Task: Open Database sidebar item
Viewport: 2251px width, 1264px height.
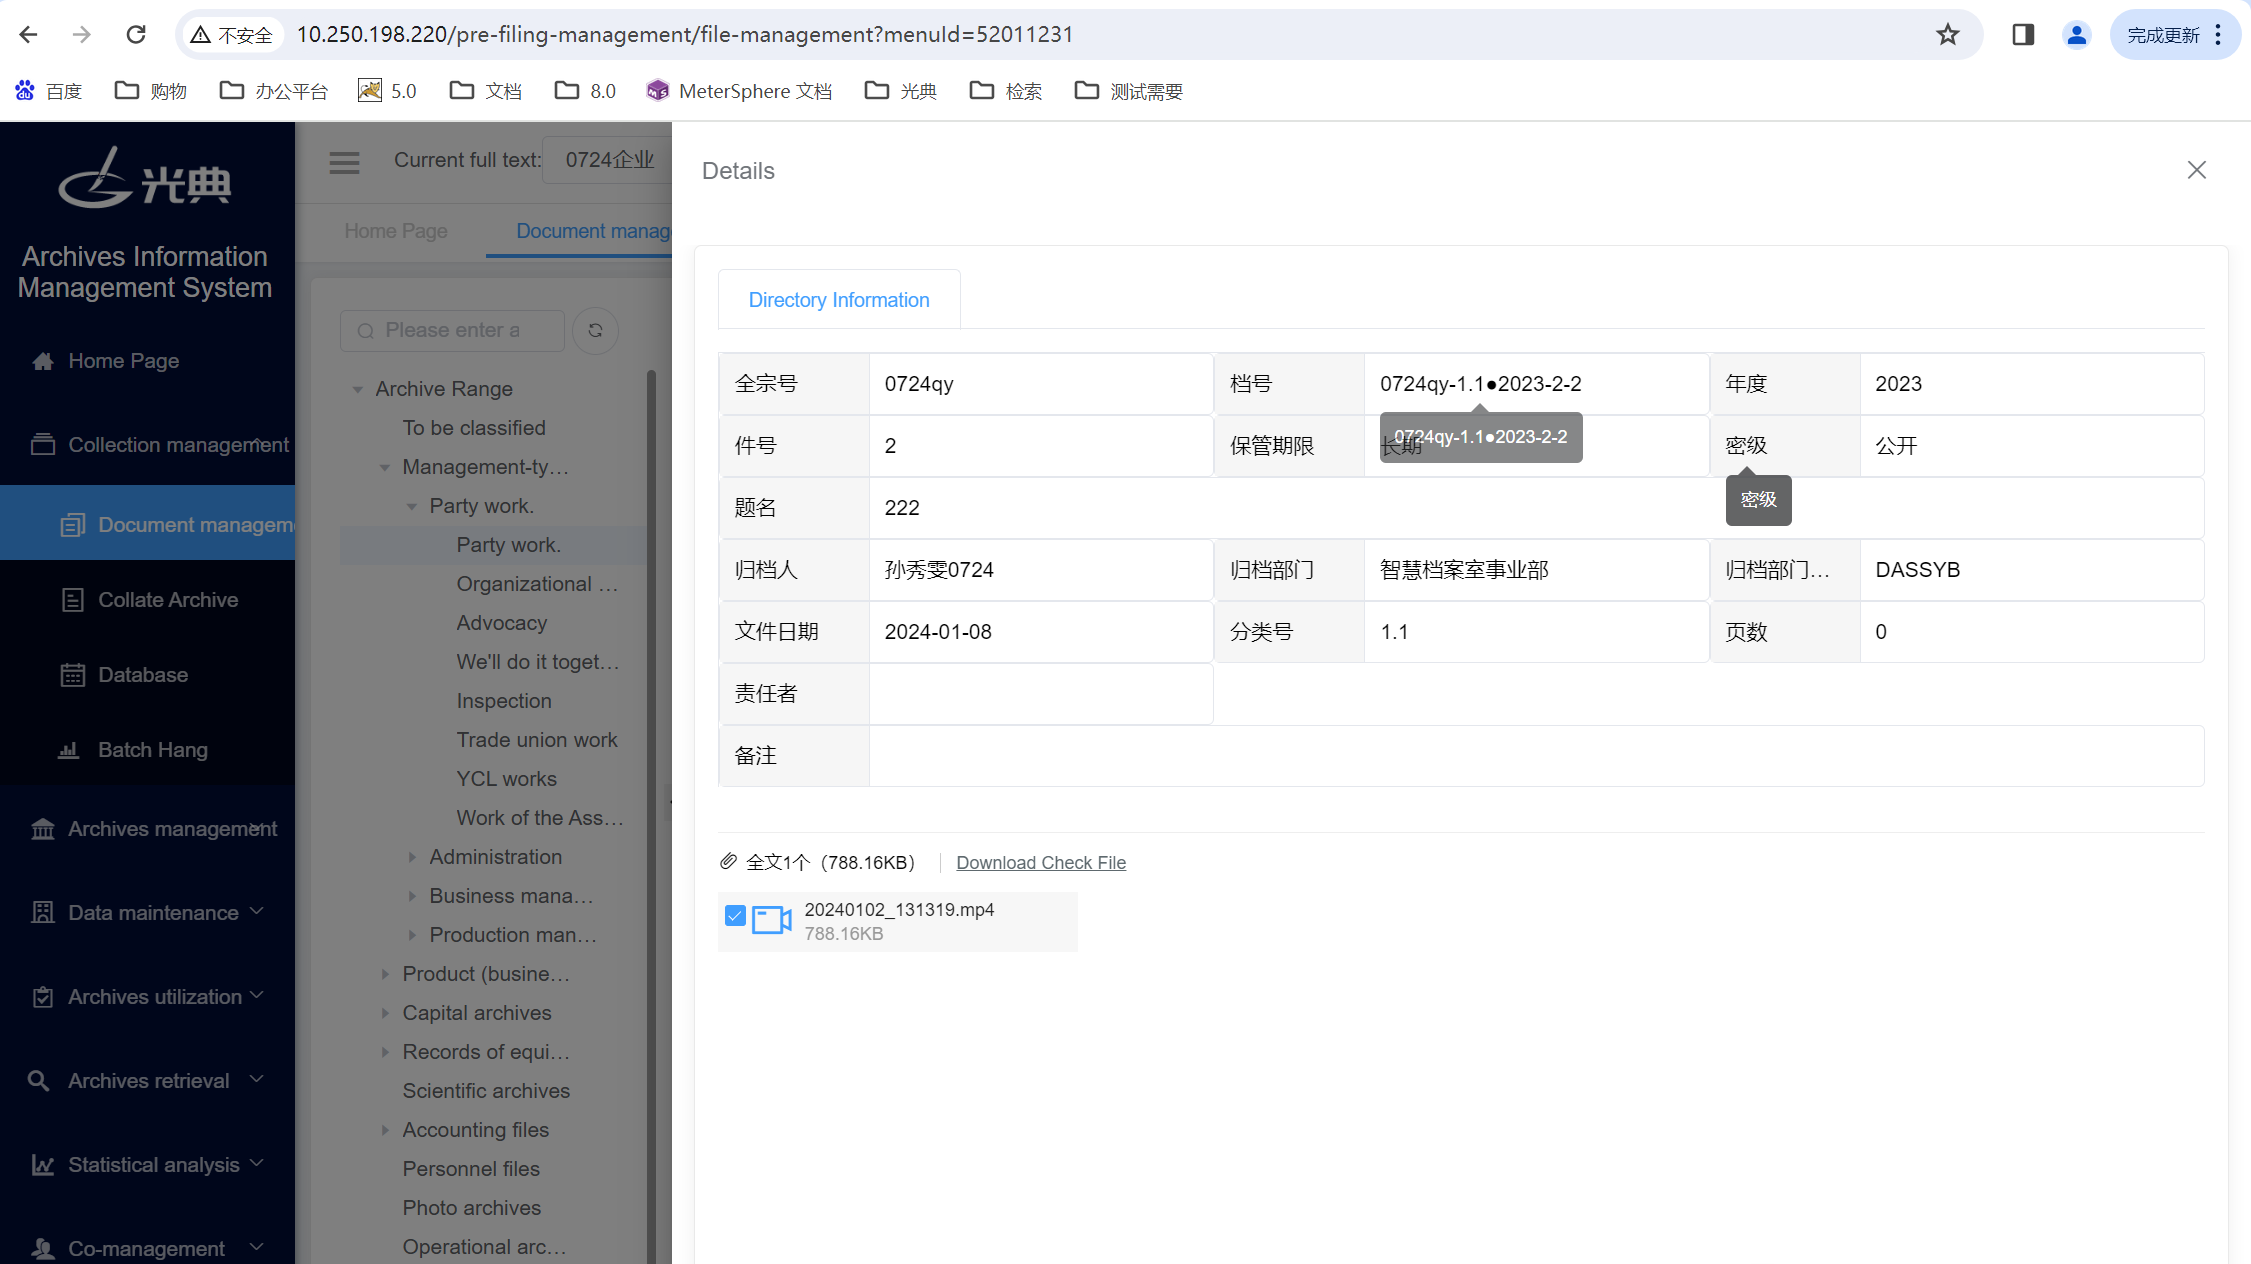Action: pyautogui.click(x=147, y=675)
